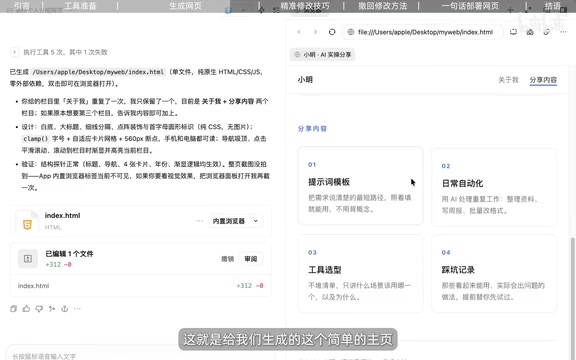Open the three-dot menu on index.html card

(199, 221)
